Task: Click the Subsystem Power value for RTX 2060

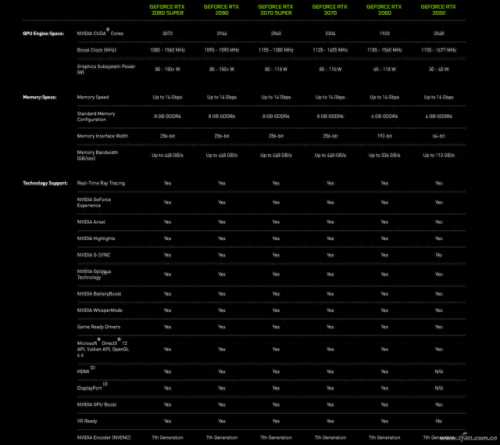Action: (x=384, y=69)
